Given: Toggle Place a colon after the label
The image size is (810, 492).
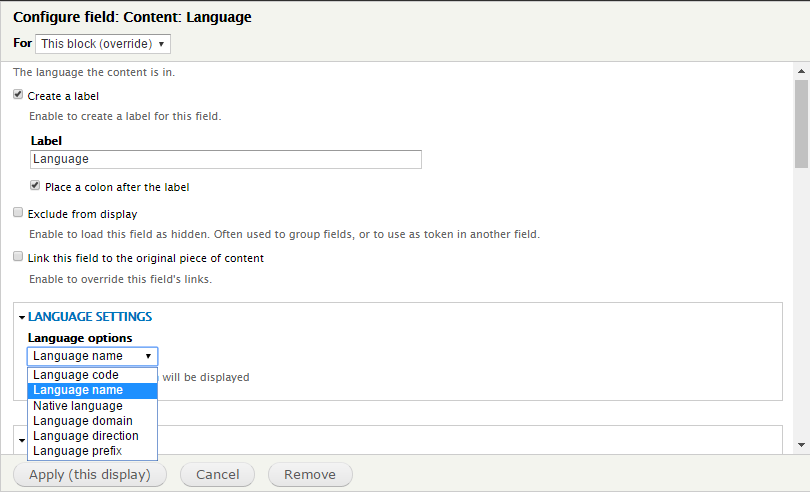Looking at the screenshot, I should (x=35, y=186).
